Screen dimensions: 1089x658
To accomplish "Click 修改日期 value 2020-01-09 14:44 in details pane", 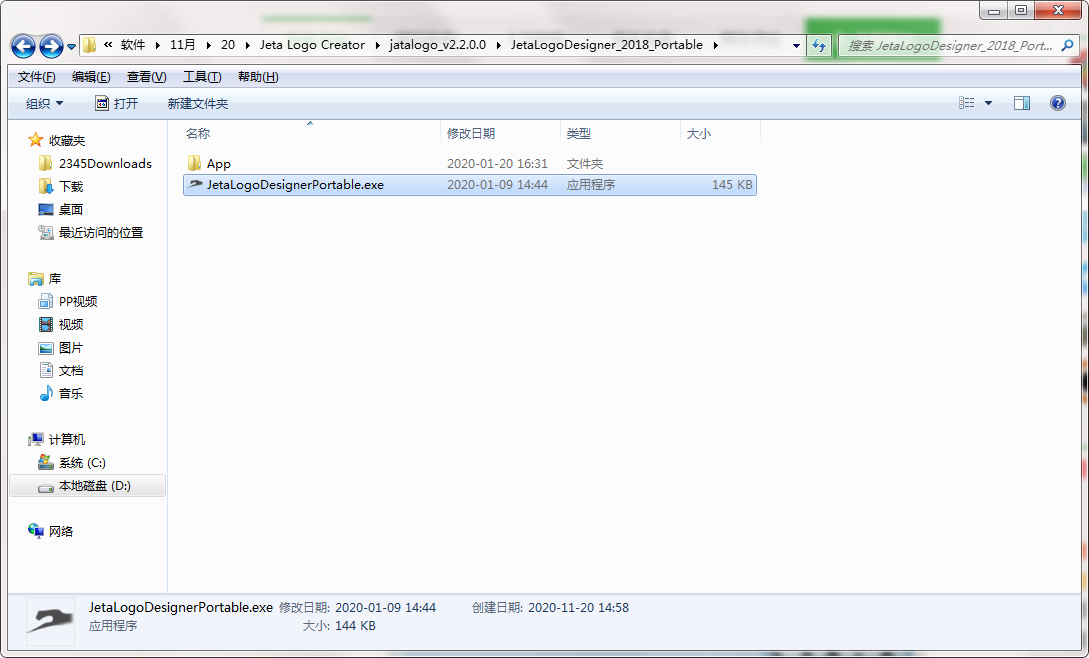I will 385,608.
